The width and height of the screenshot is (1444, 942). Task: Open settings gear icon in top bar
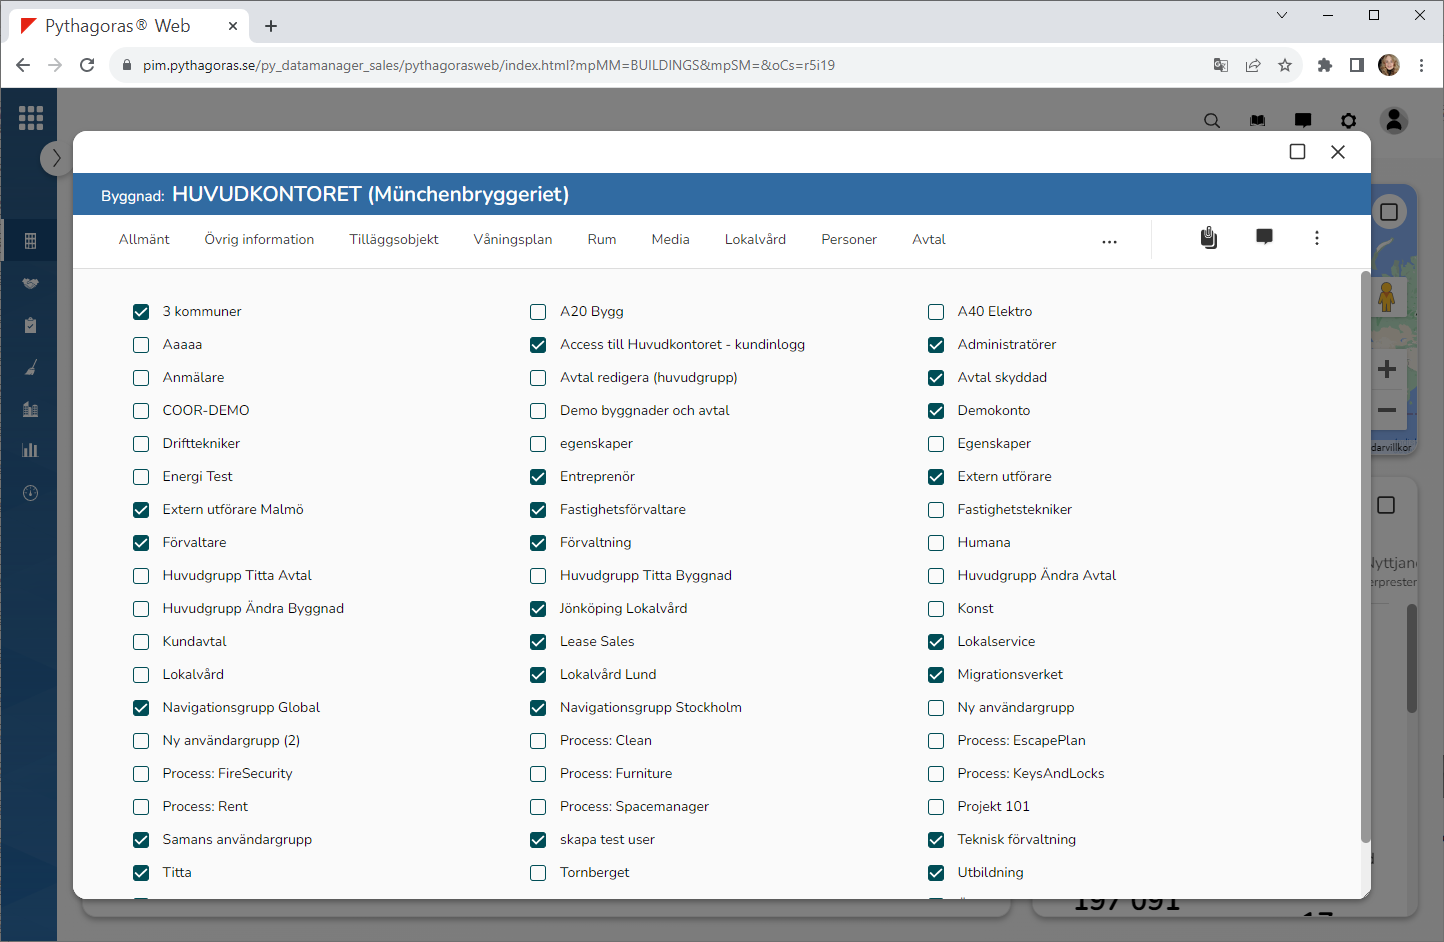coord(1348,121)
